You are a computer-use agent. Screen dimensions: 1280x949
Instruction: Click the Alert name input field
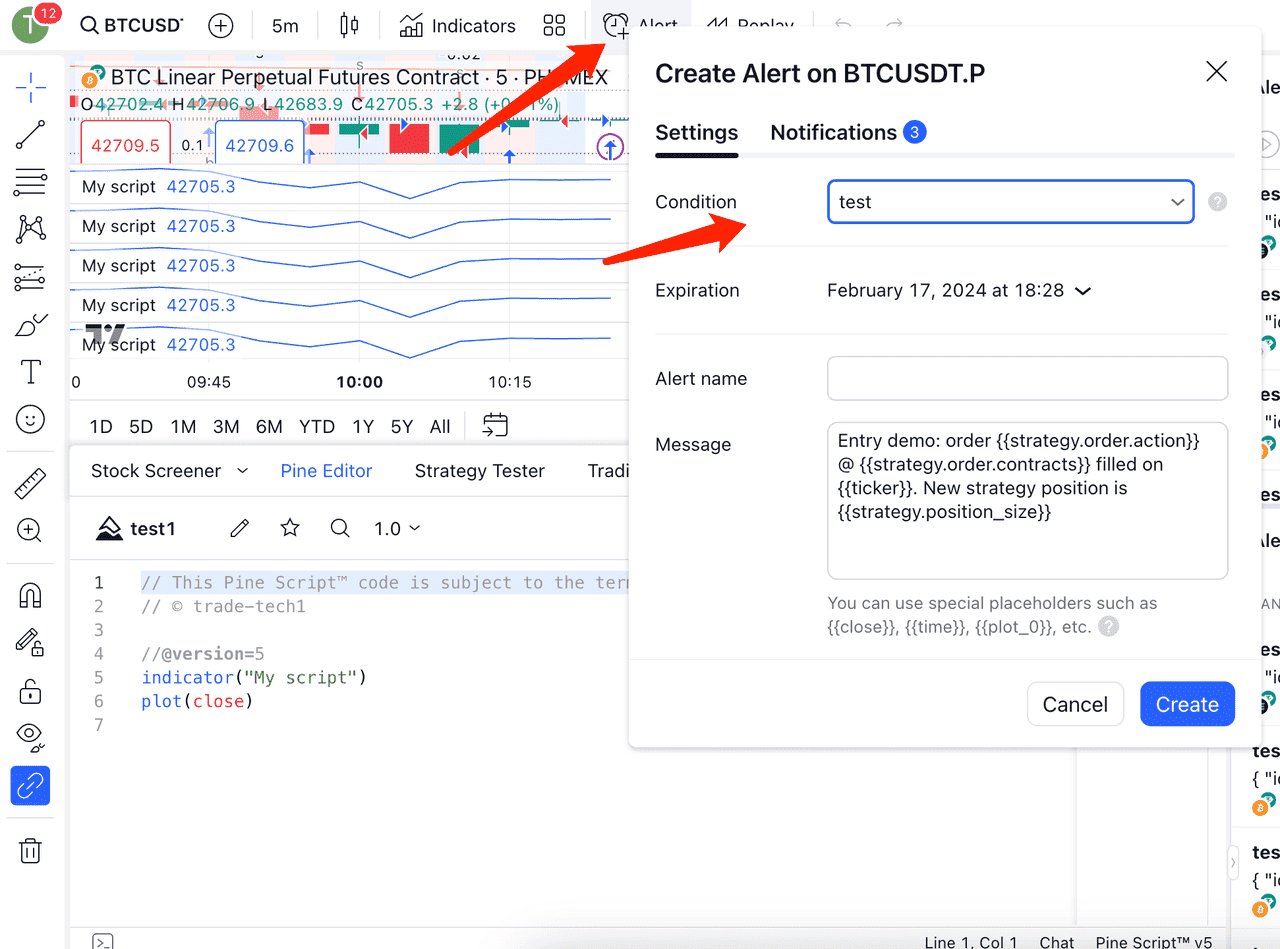click(x=1027, y=379)
